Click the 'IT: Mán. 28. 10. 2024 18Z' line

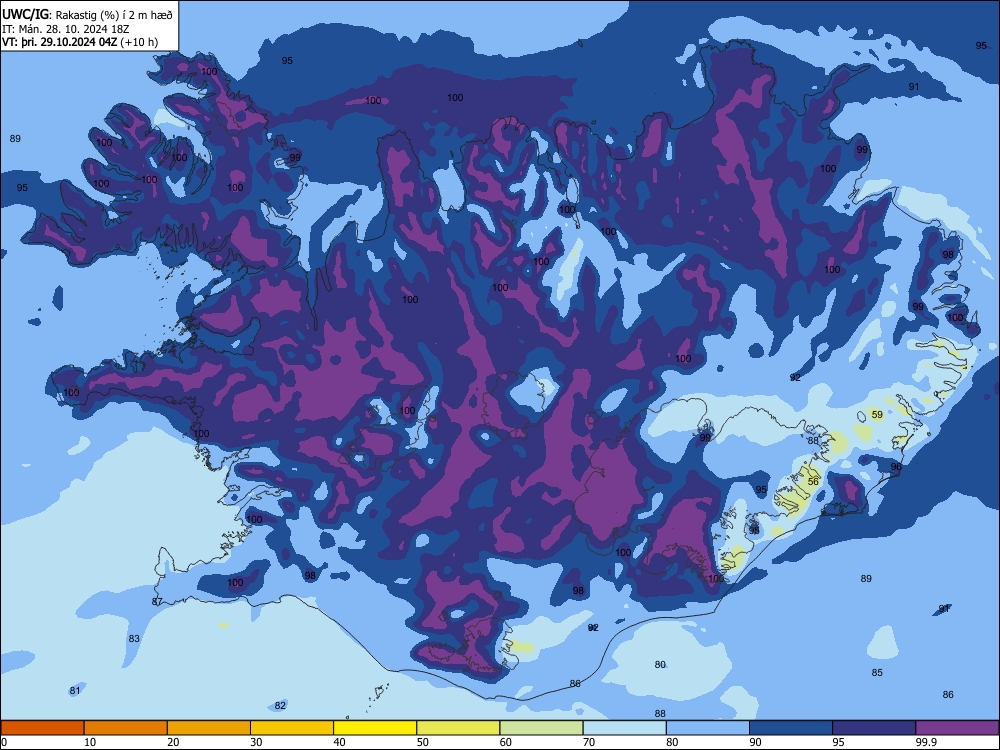coord(66,29)
